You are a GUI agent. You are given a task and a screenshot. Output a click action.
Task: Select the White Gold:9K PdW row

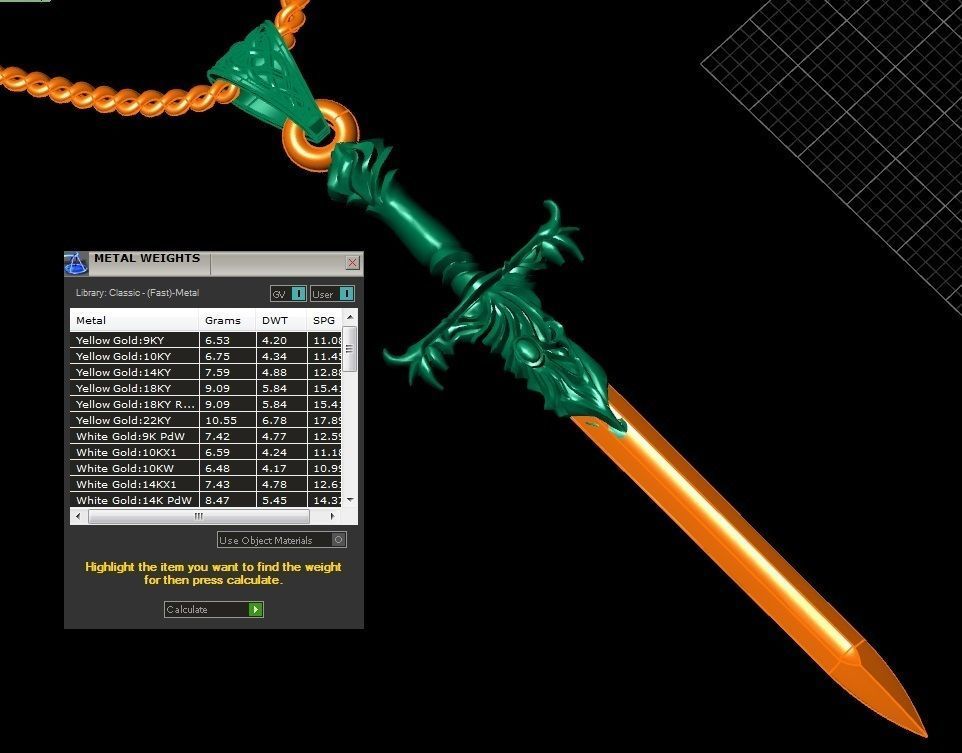coord(206,436)
